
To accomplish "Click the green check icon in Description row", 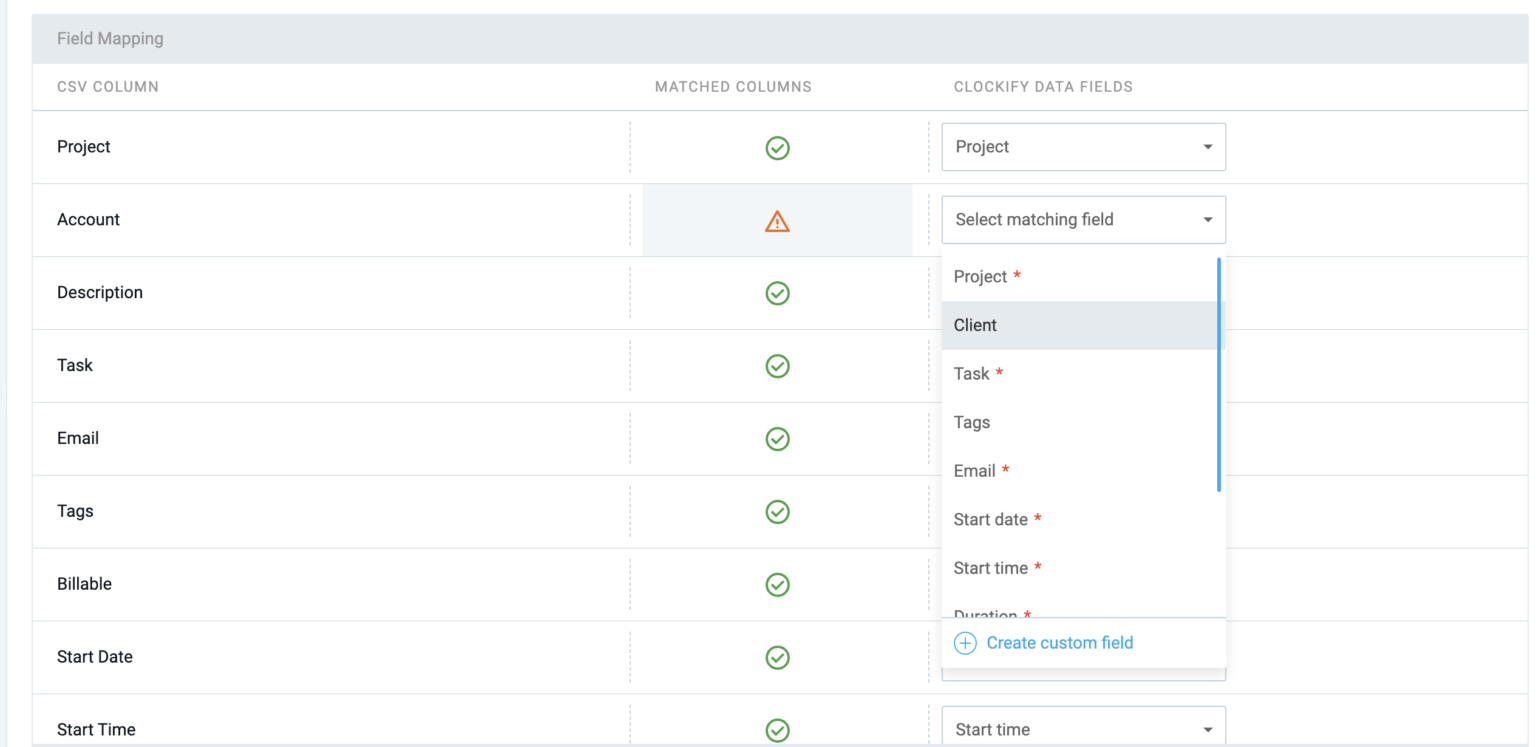I will 777,293.
